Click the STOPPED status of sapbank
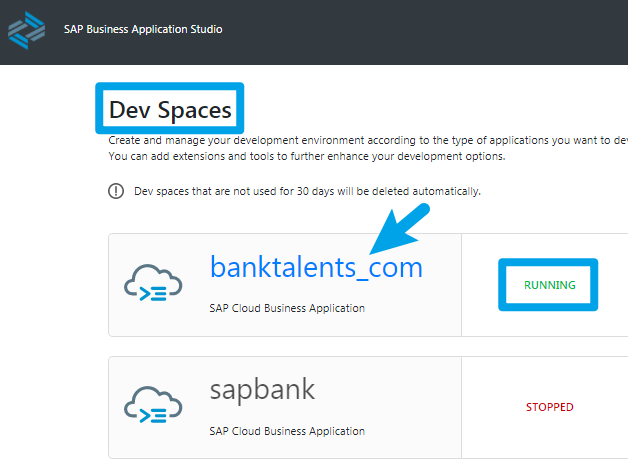The height and width of the screenshot is (469, 628). pos(550,407)
